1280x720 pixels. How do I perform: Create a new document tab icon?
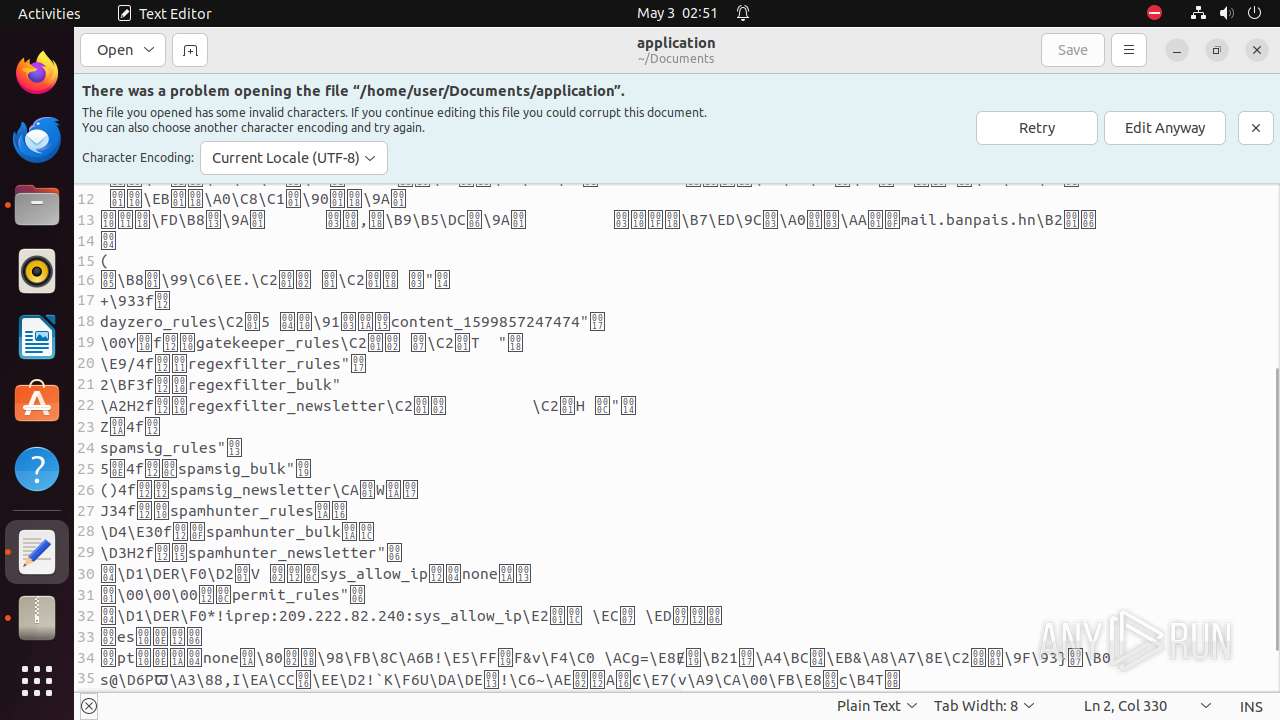[x=189, y=50]
